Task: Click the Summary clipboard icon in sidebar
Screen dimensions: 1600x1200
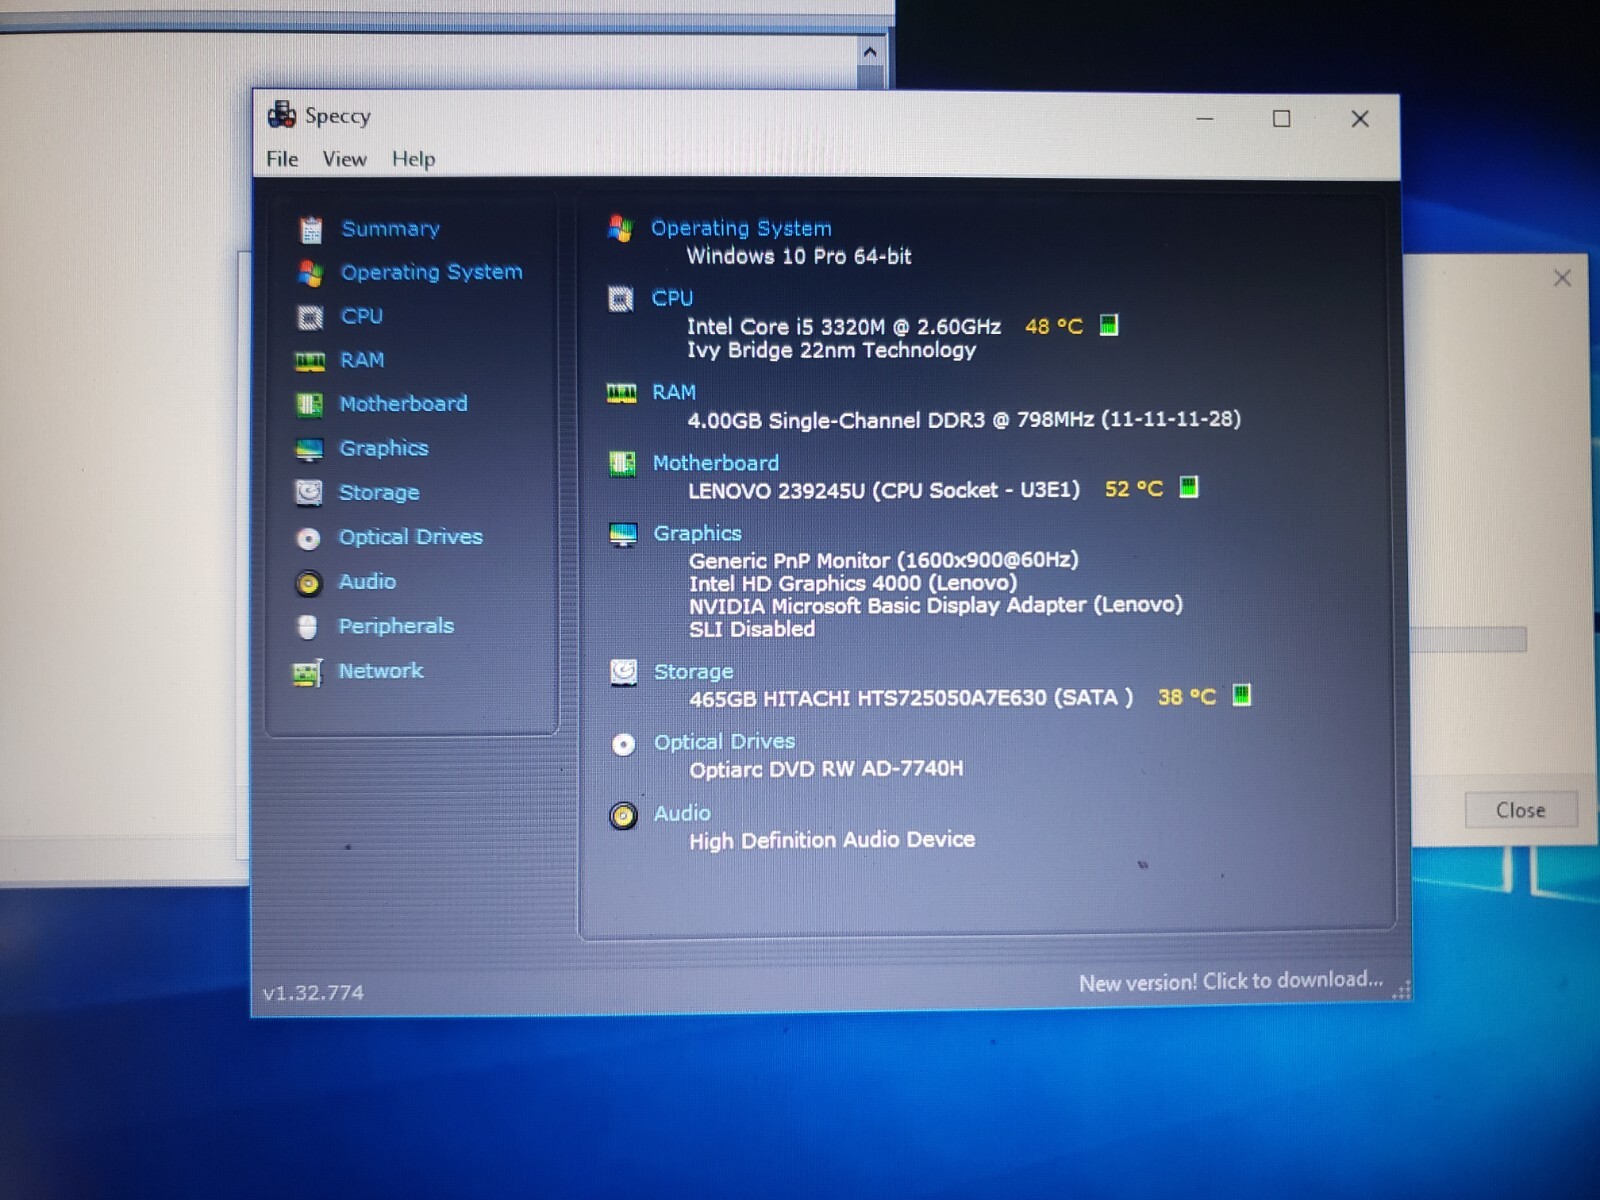Action: coord(311,230)
